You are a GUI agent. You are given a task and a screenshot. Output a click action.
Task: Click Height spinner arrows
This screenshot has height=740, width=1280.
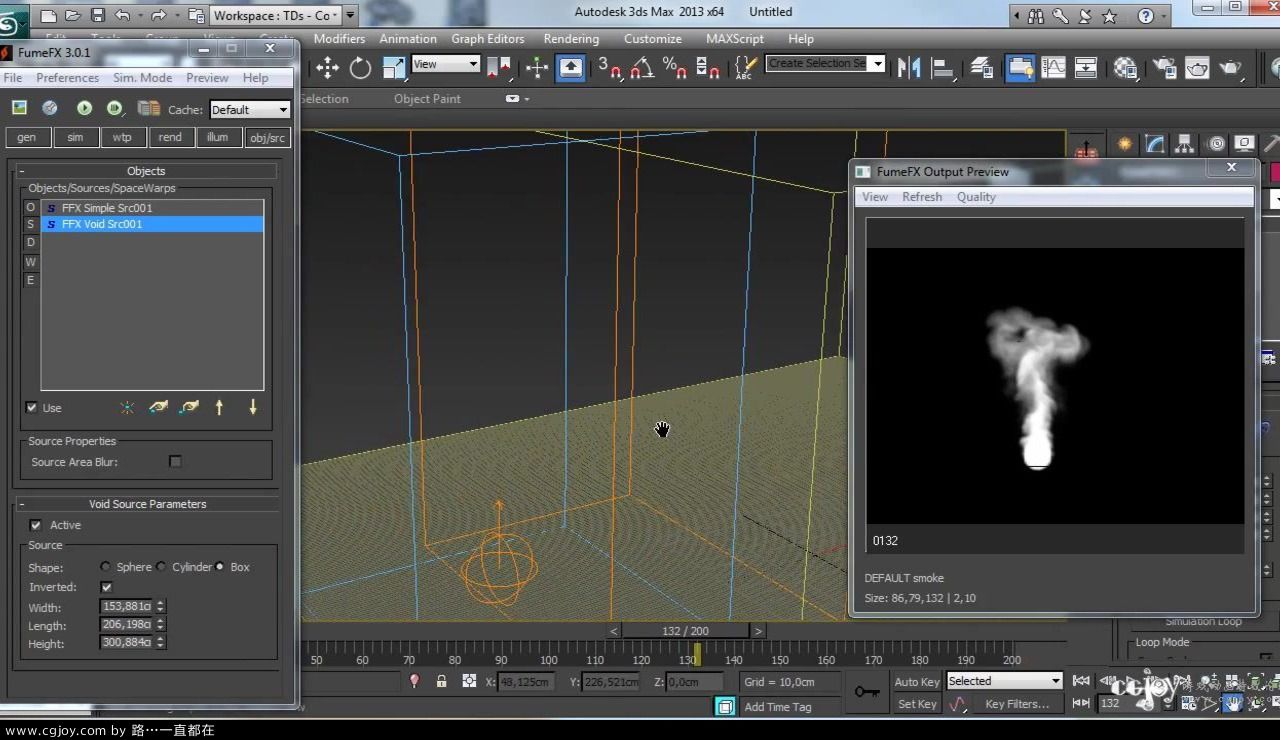pyautogui.click(x=160, y=642)
